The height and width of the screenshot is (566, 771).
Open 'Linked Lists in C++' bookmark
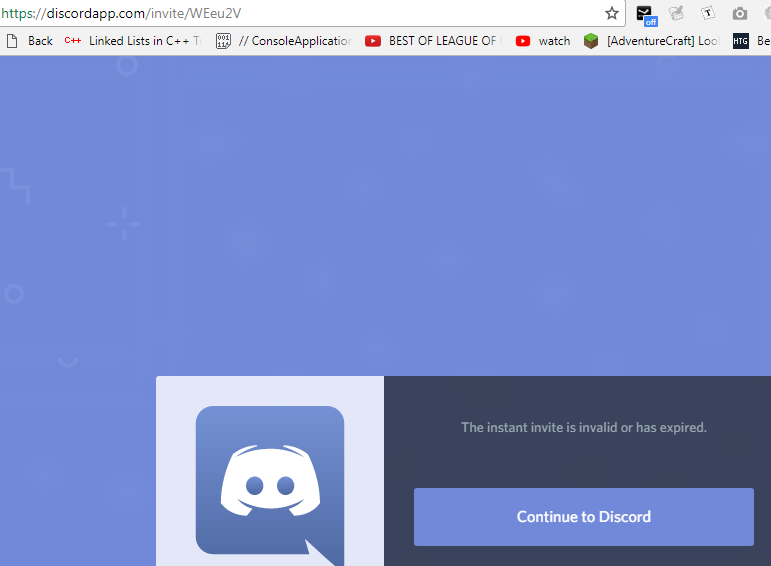point(134,41)
